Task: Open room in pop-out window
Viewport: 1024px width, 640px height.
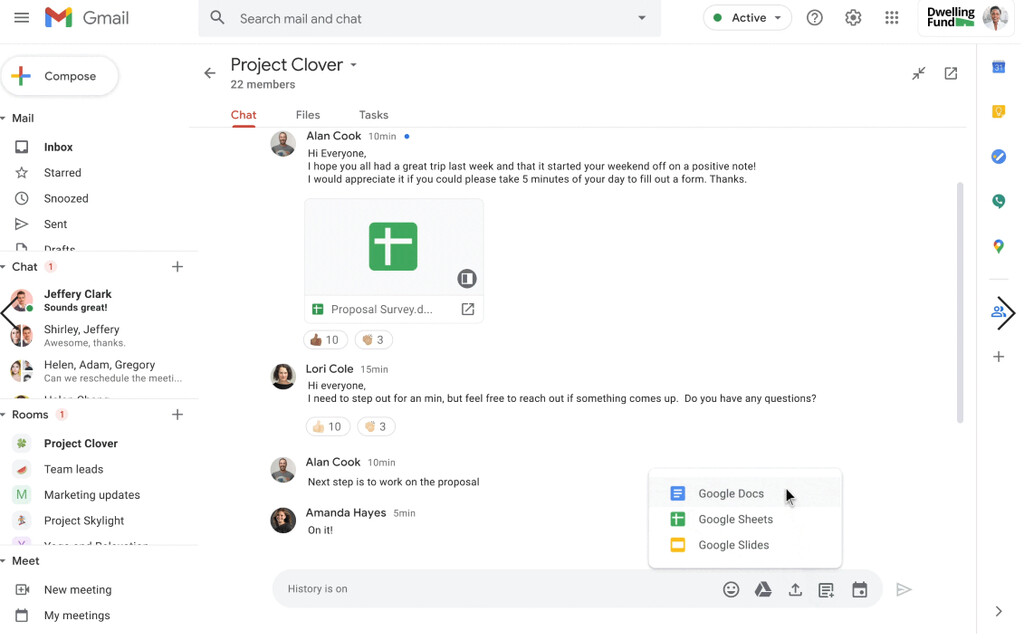Action: coord(951,73)
